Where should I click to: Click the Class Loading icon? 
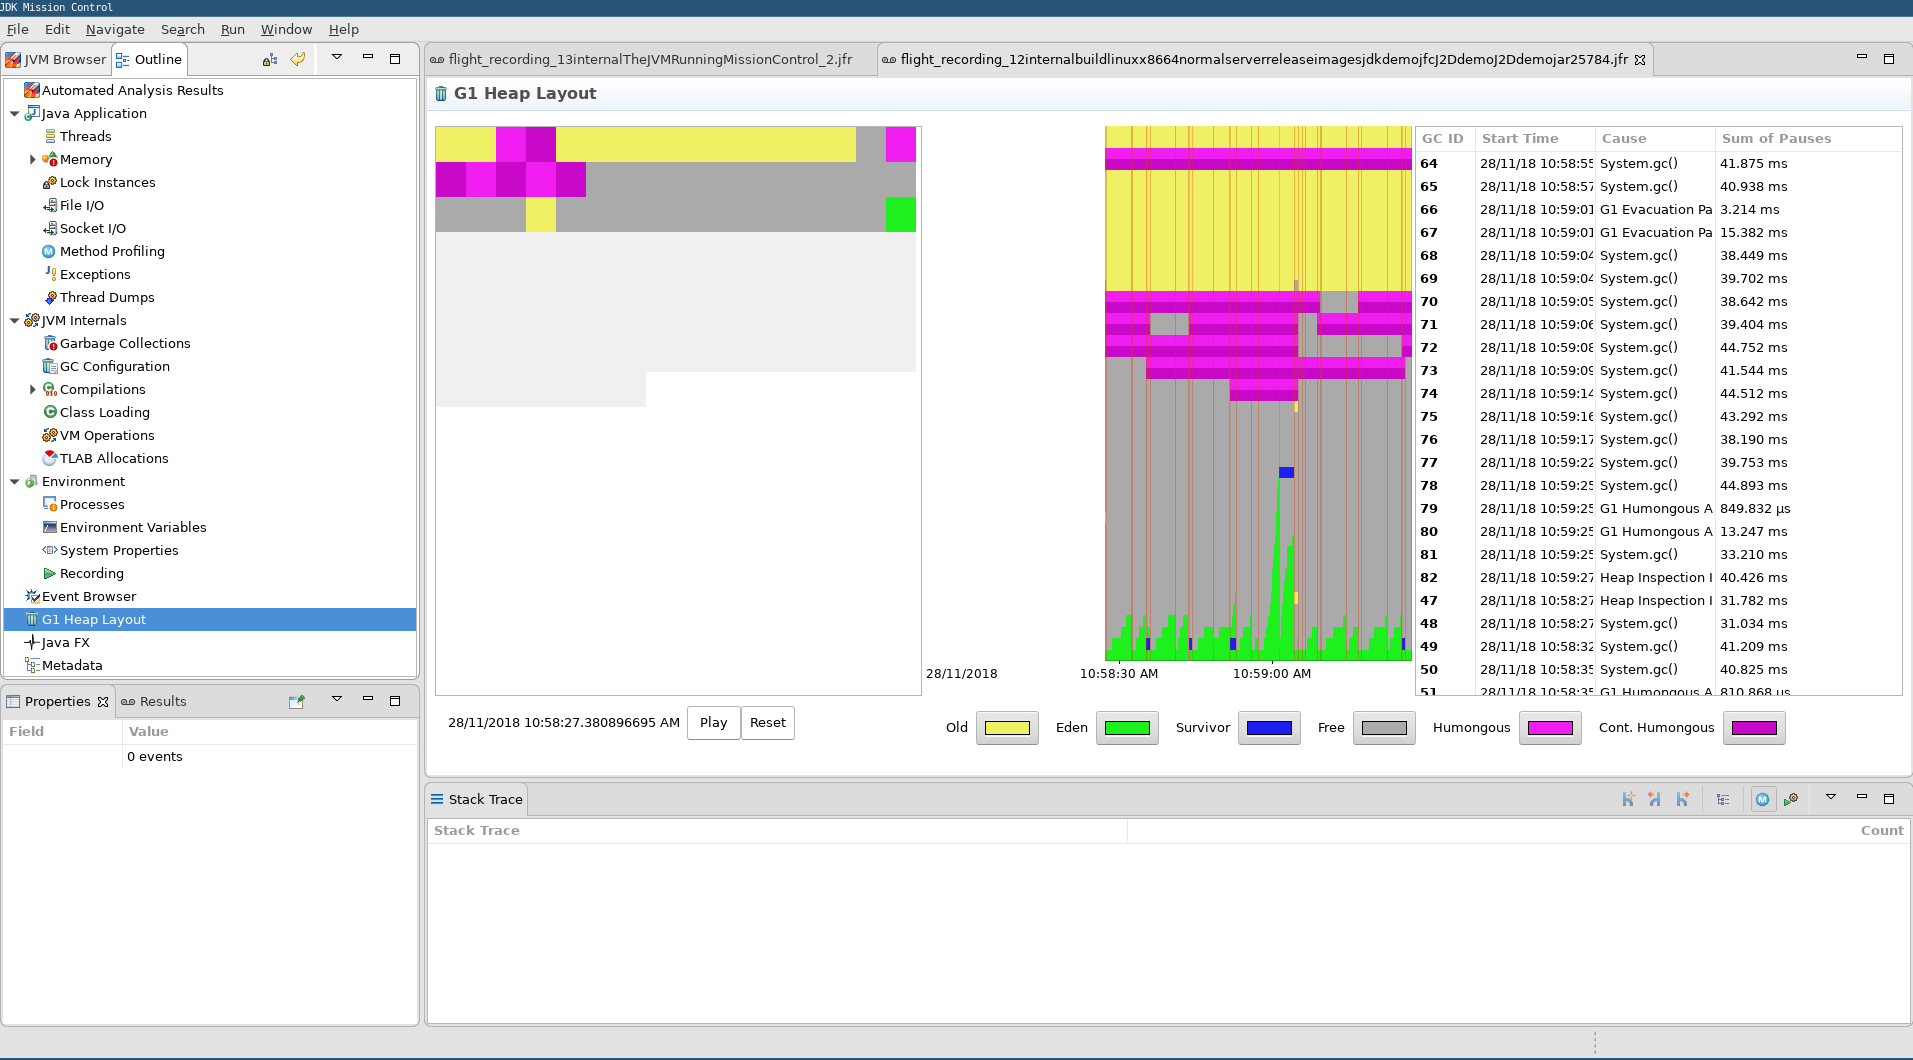pos(50,412)
